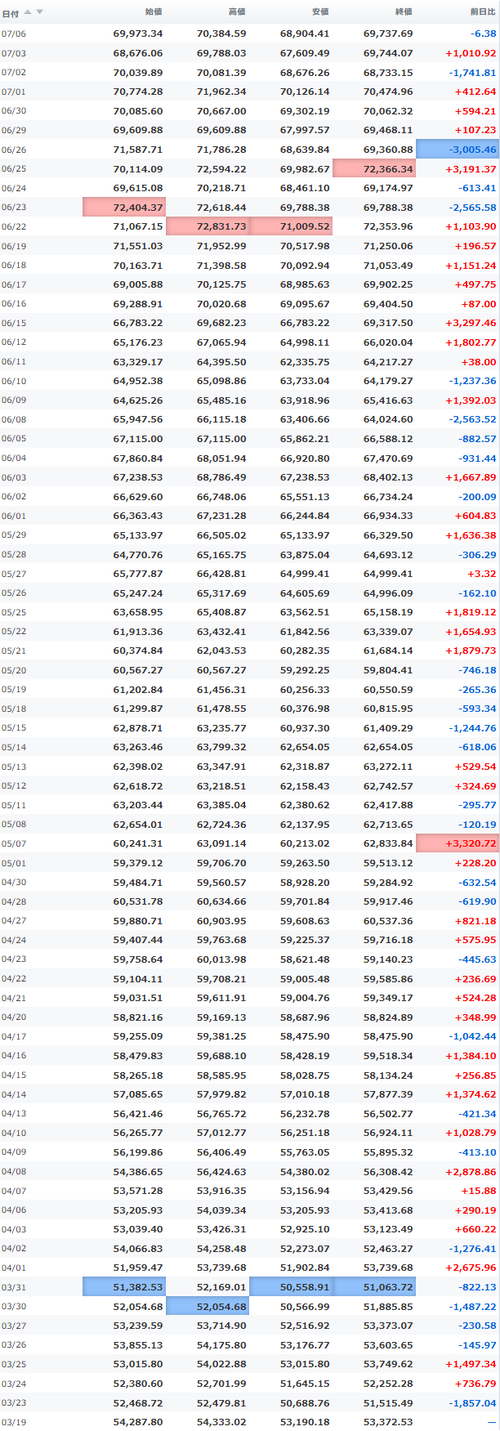The height and width of the screenshot is (1431, 500).
Task: Click the 前日比 column header
Action: click(482, 12)
